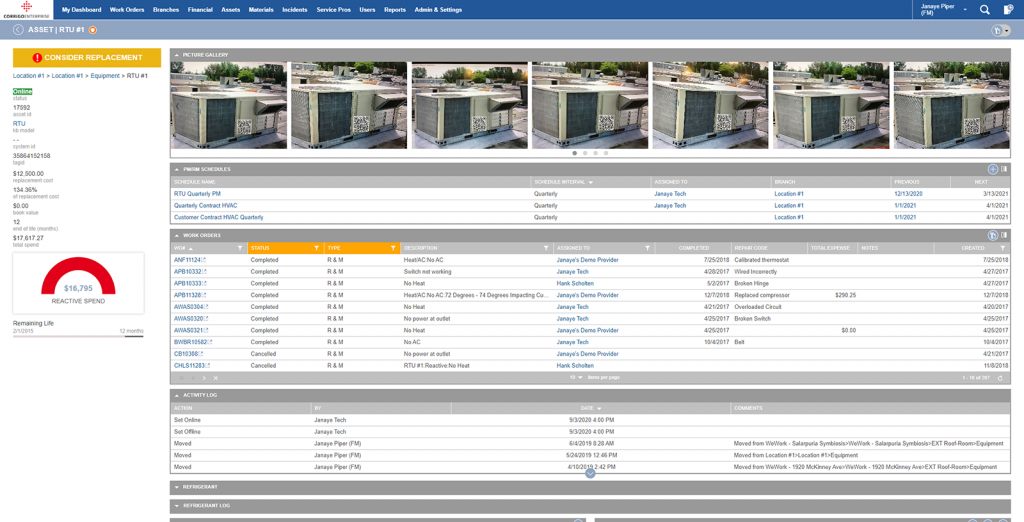This screenshot has height=522, width=1024.
Task: Open My Dashboard menu
Action: pyautogui.click(x=82, y=10)
